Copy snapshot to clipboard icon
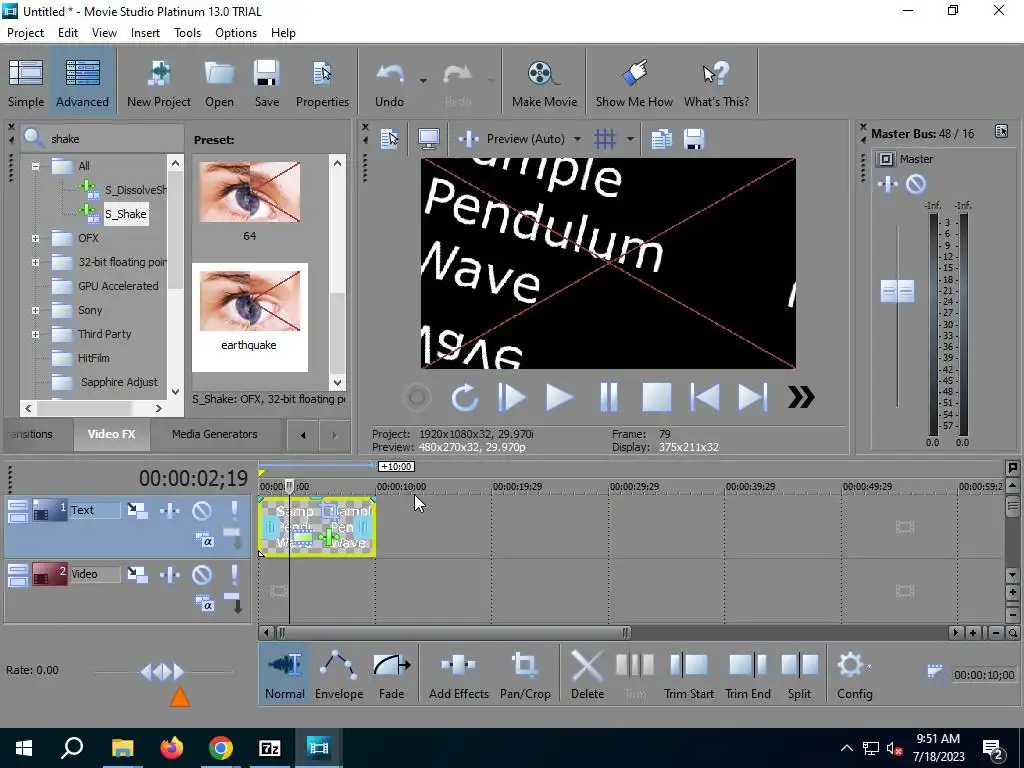The image size is (1024, 768). click(x=661, y=138)
